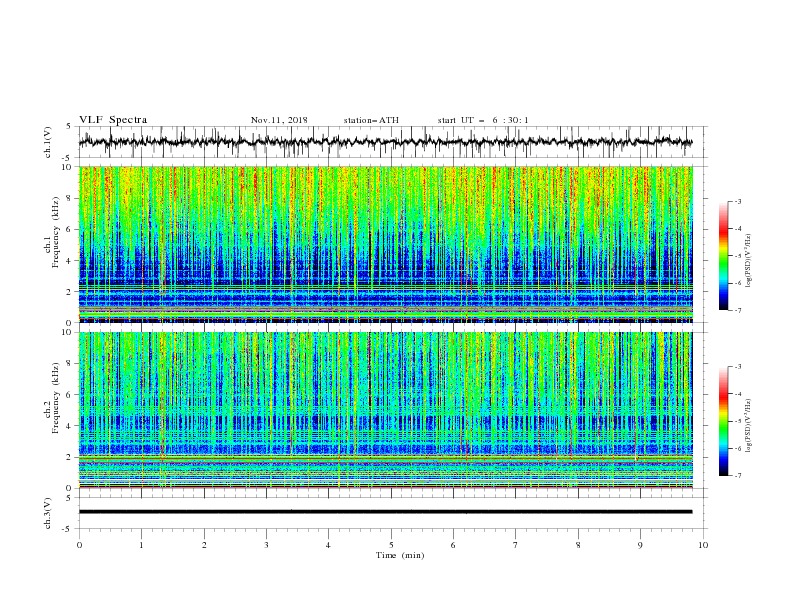Click the "station=ATH" header label

(x=371, y=120)
